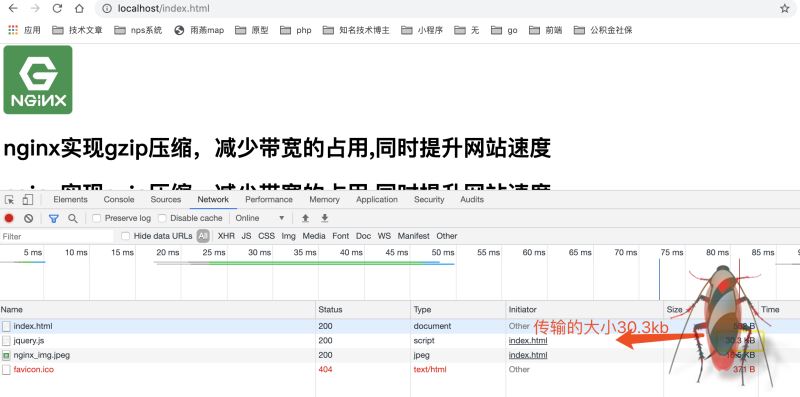Open the 知名技术博主 bookmark folder

click(356, 30)
